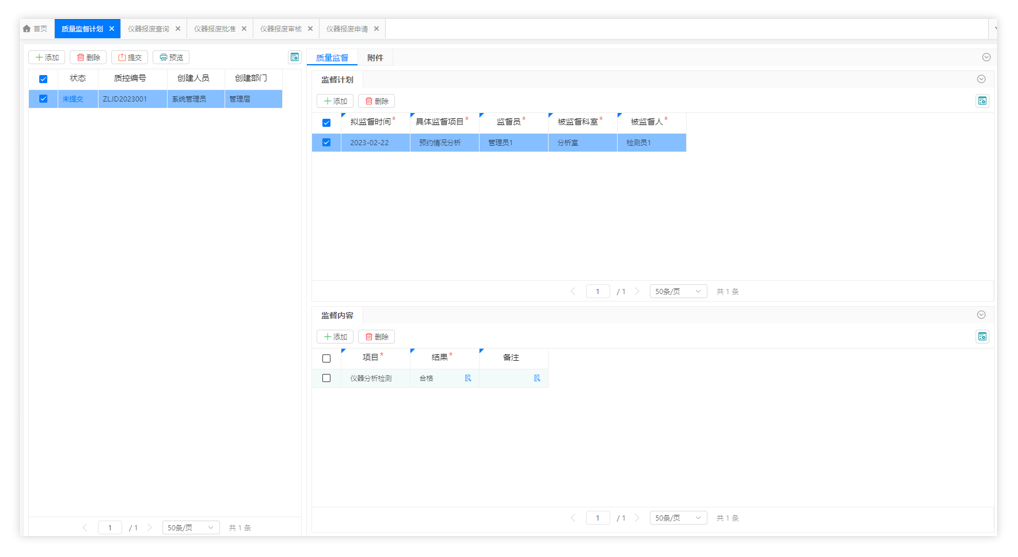1018x557 pixels.
Task: Switch to the 仪器报废查询 tab
Action: pos(148,29)
